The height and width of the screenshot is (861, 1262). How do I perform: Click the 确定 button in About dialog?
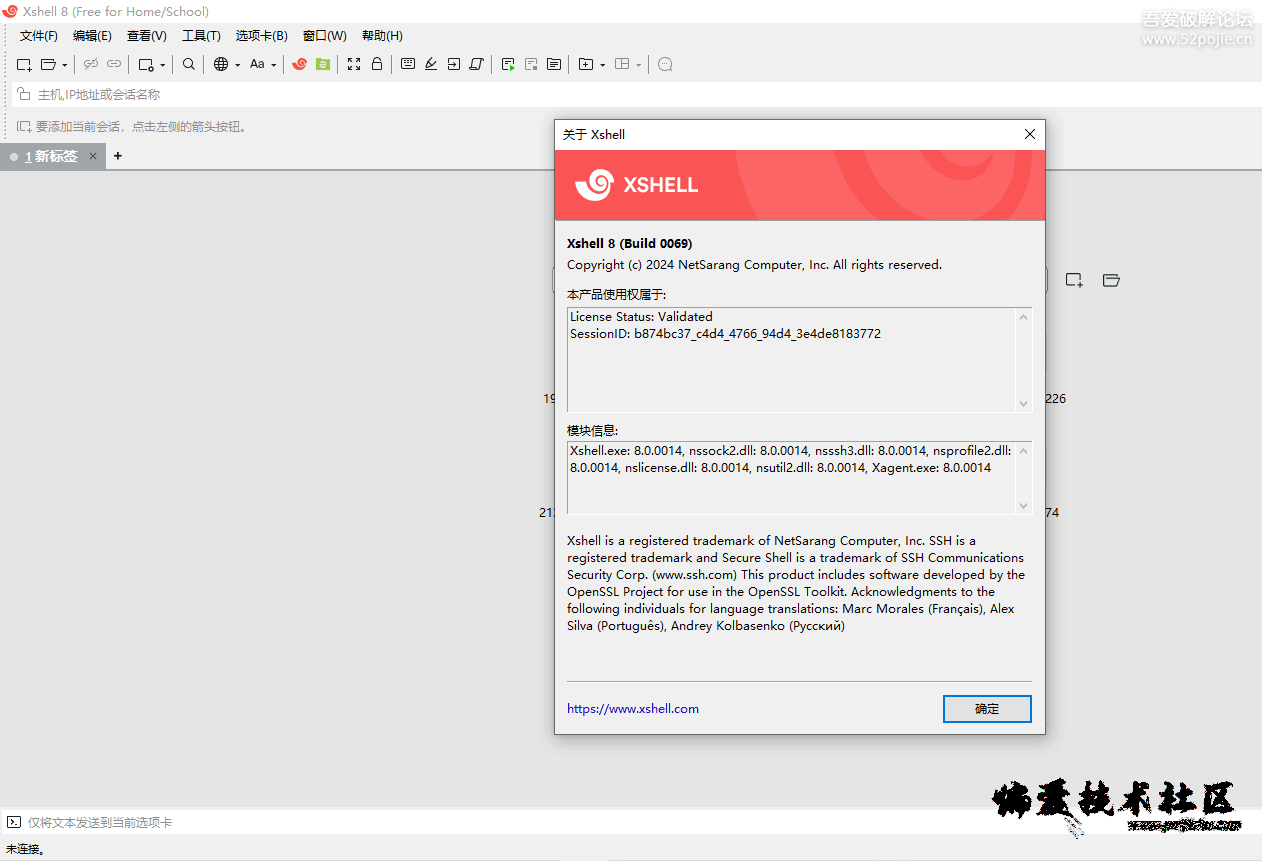(987, 708)
